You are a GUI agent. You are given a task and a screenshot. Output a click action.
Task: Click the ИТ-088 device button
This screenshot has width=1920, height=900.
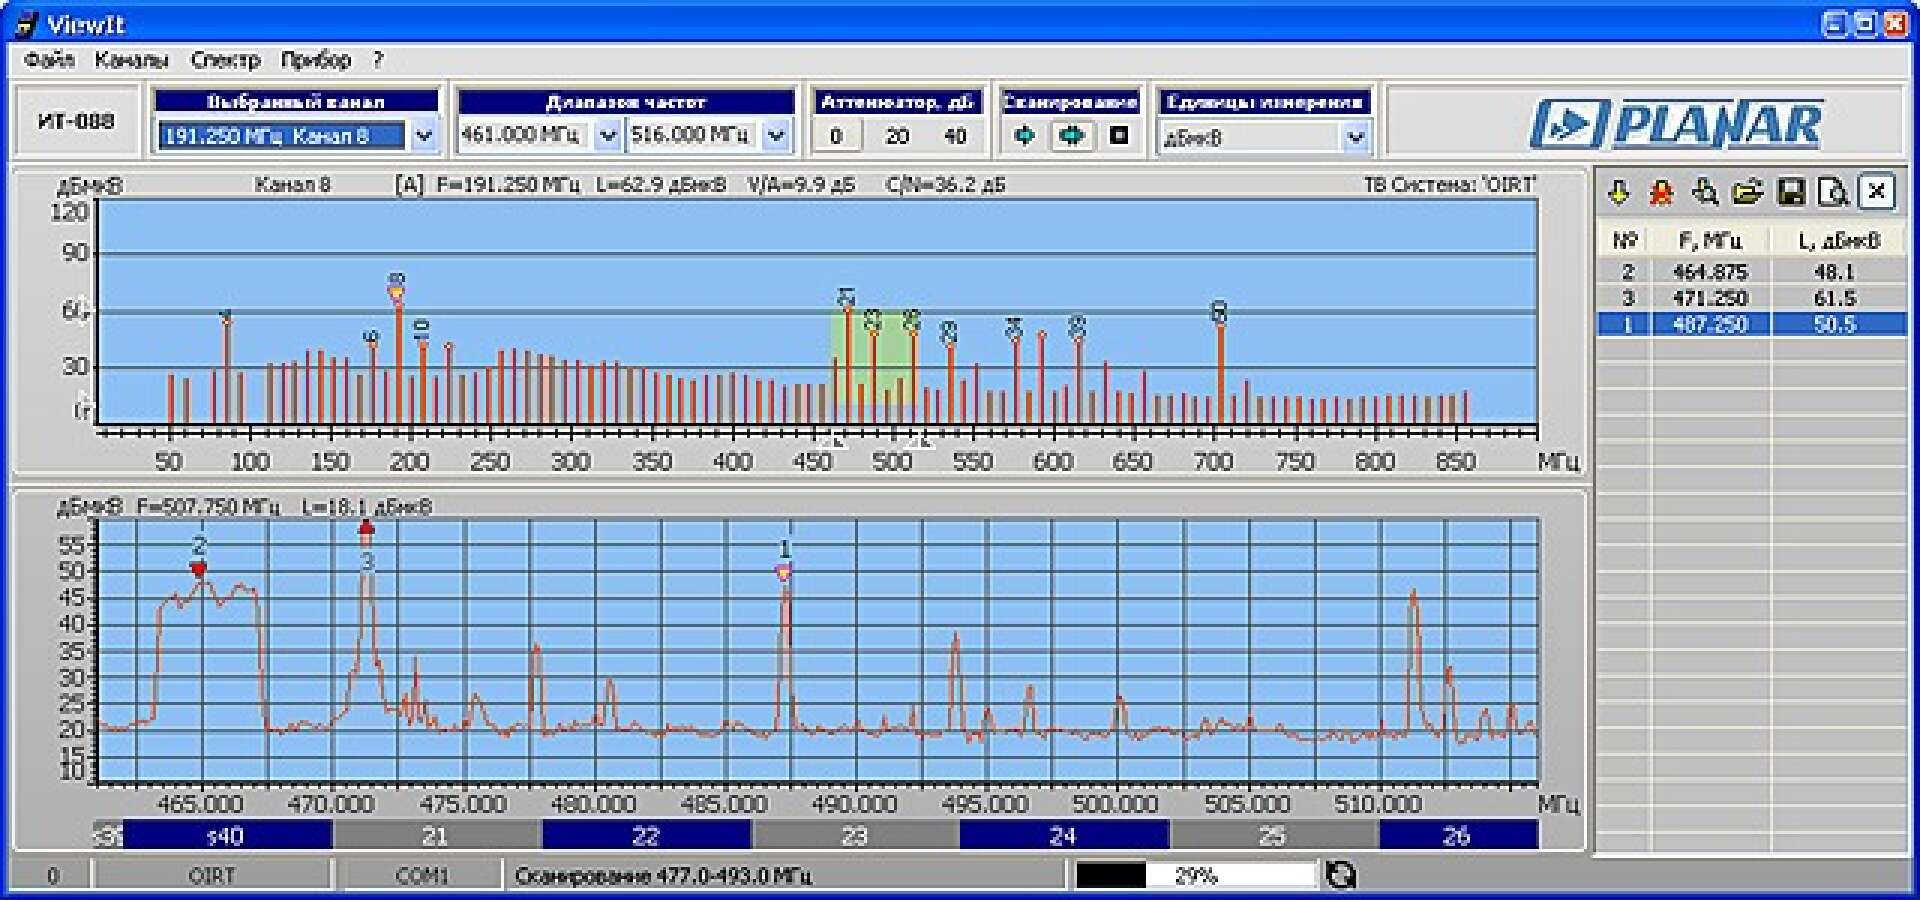pyautogui.click(x=76, y=121)
